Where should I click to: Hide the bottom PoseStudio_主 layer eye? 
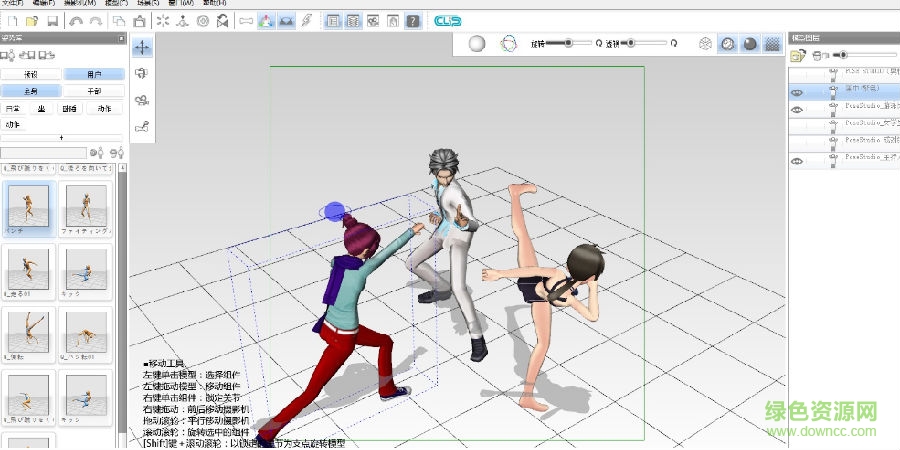(x=797, y=161)
